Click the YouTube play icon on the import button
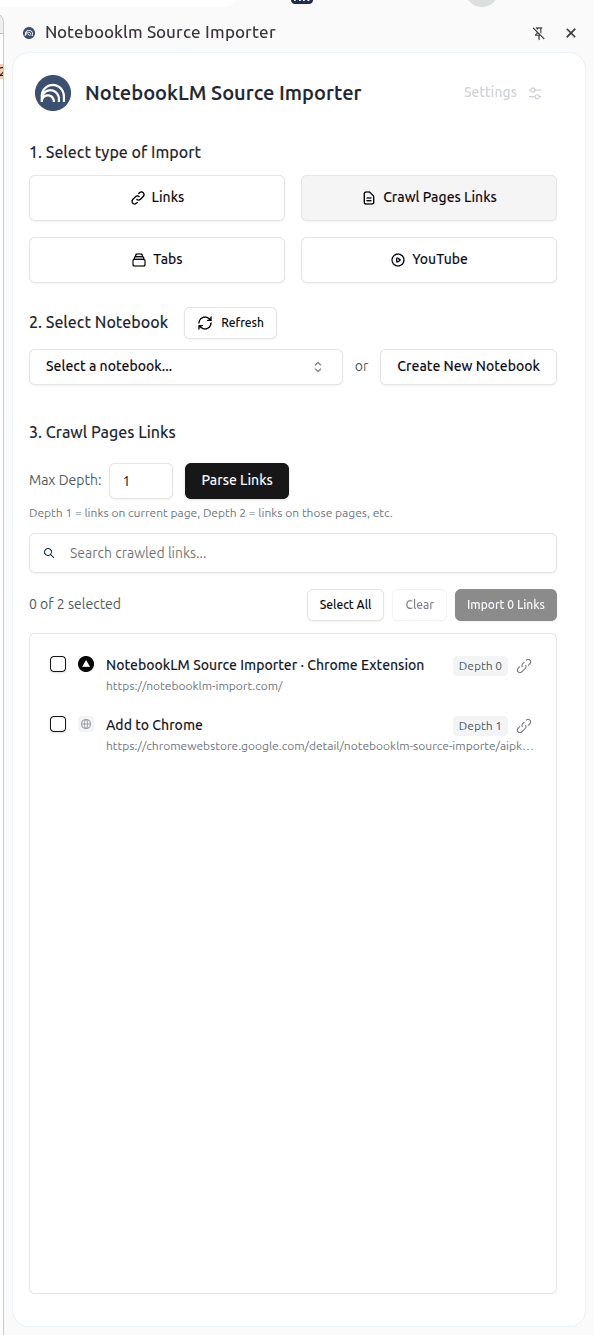This screenshot has width=594, height=1335. 398,259
